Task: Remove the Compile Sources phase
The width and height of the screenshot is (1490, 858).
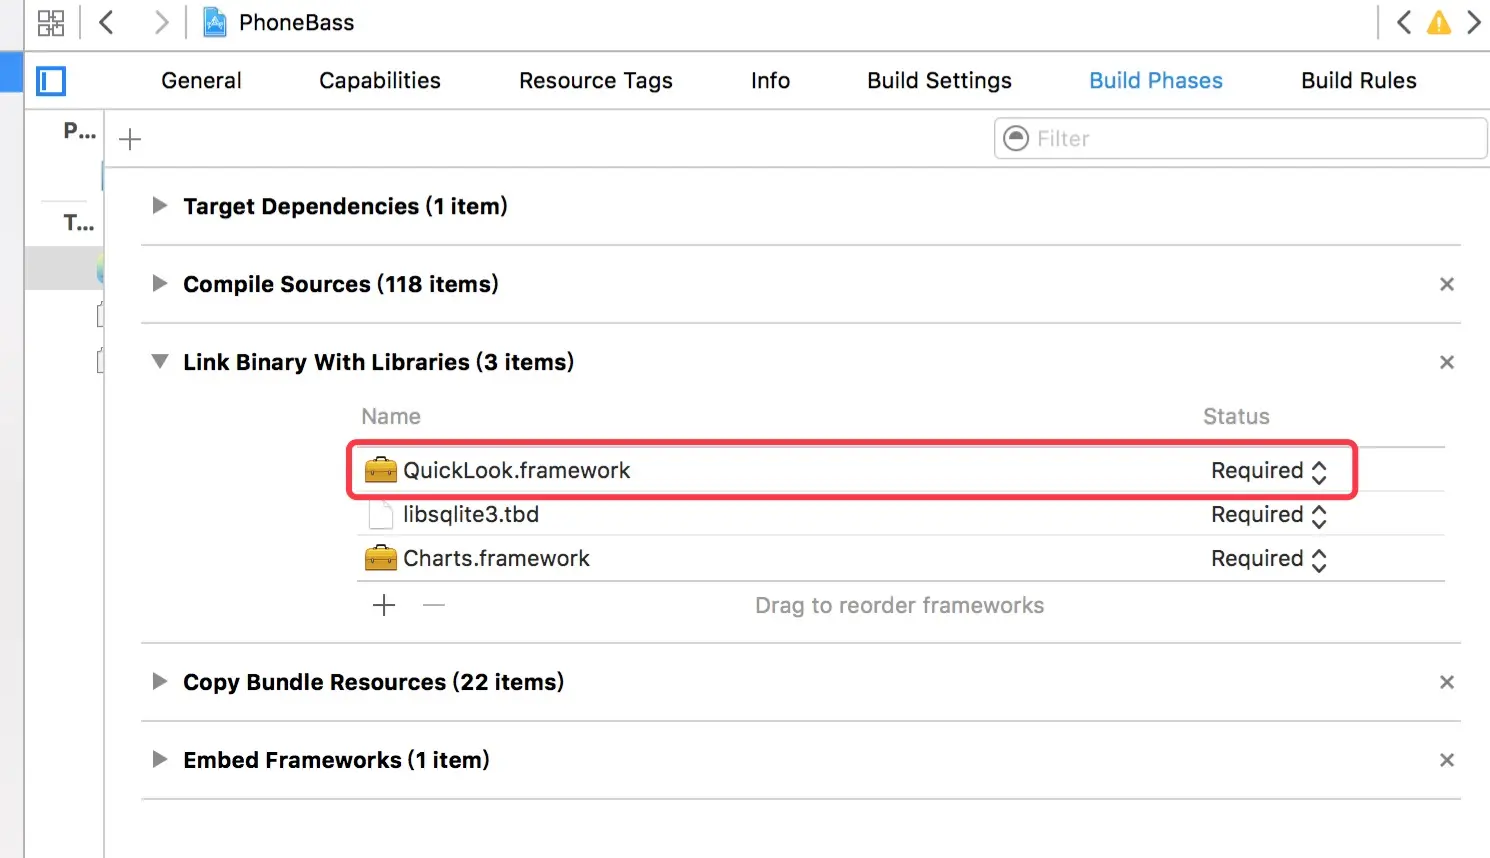Action: (x=1446, y=284)
